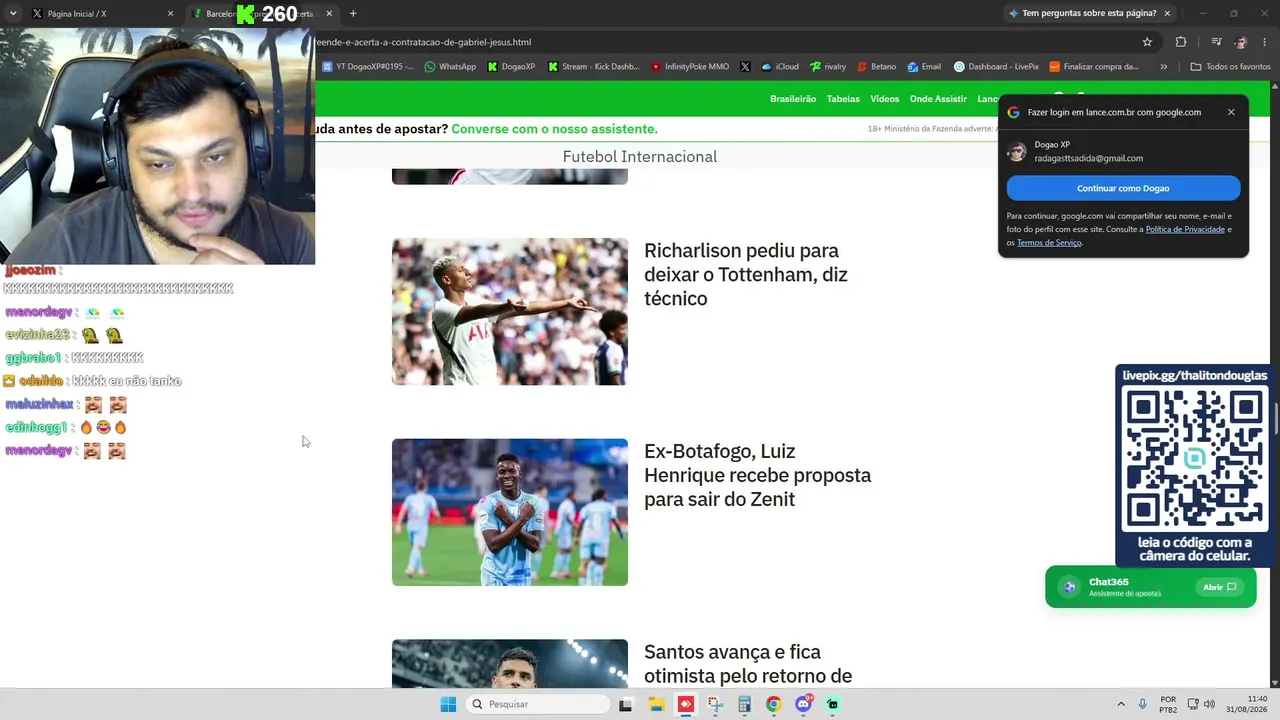Open the POR PTB2 language indicator
This screenshot has height=720, width=1280.
click(1168, 704)
